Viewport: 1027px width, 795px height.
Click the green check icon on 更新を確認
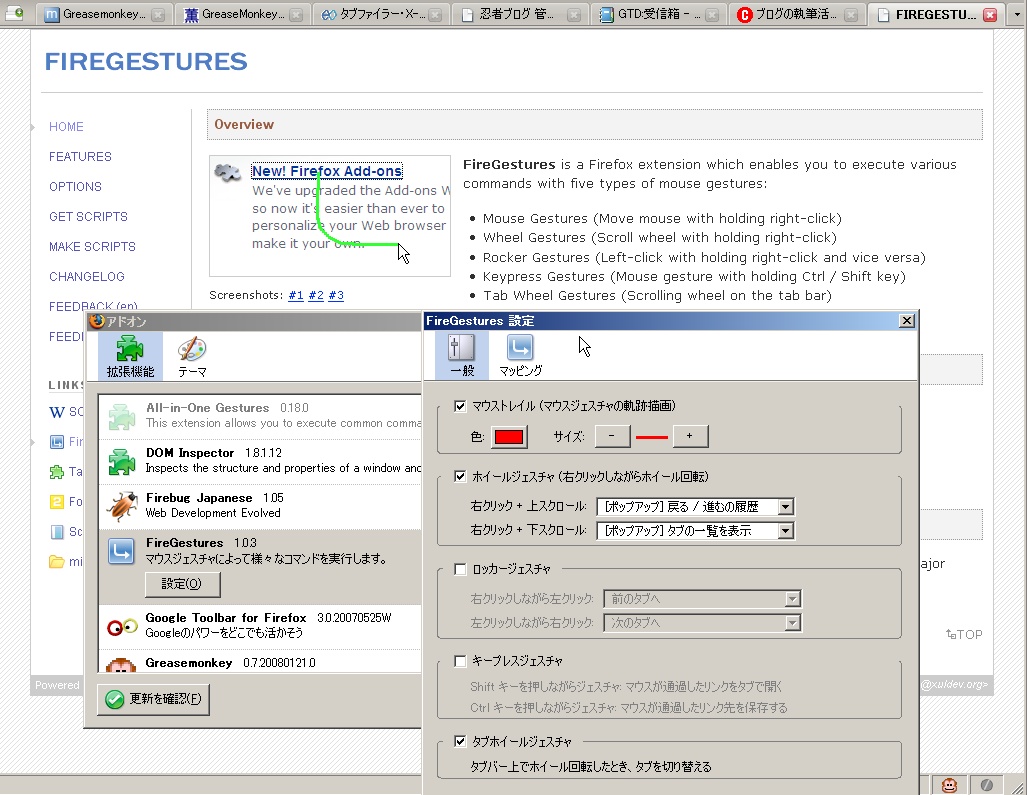pos(115,699)
